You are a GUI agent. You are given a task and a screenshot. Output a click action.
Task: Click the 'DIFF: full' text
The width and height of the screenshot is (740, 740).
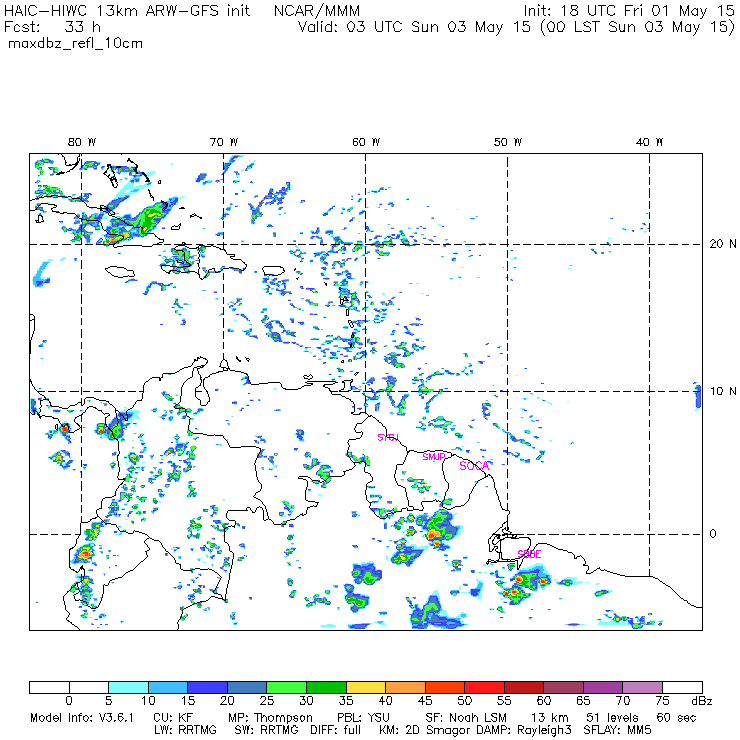[x=336, y=730]
